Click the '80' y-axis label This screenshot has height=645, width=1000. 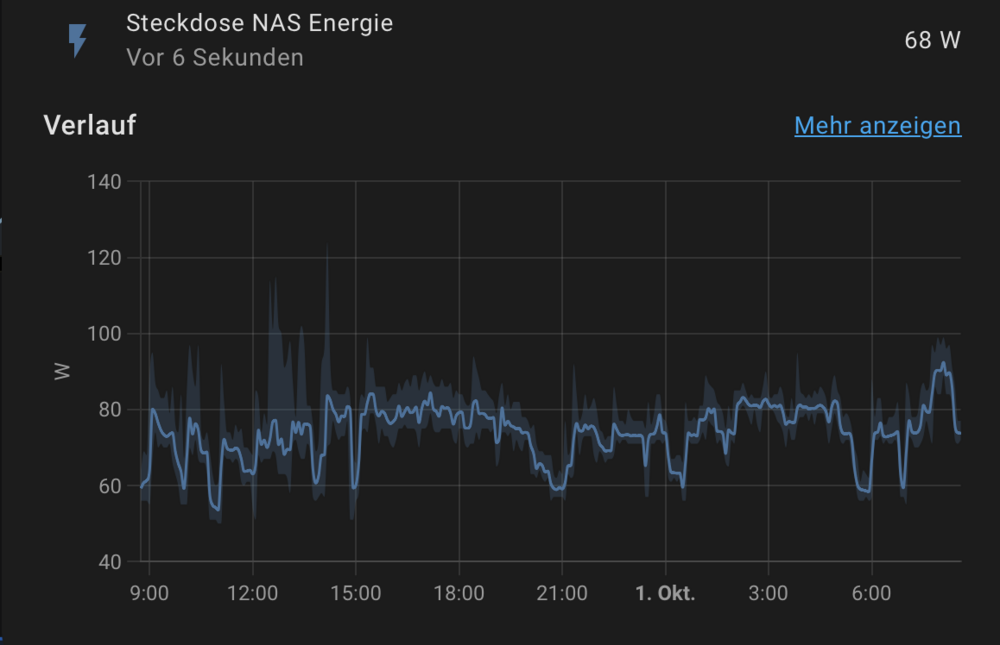pos(110,410)
